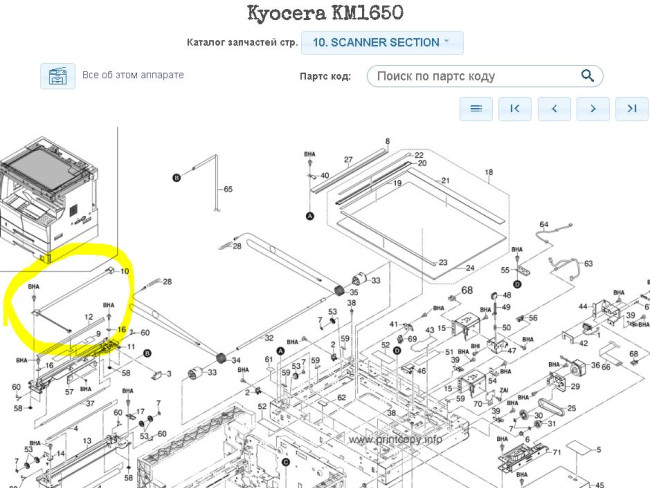Select part number 32 on diagram
Viewport: 650px width, 488px height.
[269, 338]
